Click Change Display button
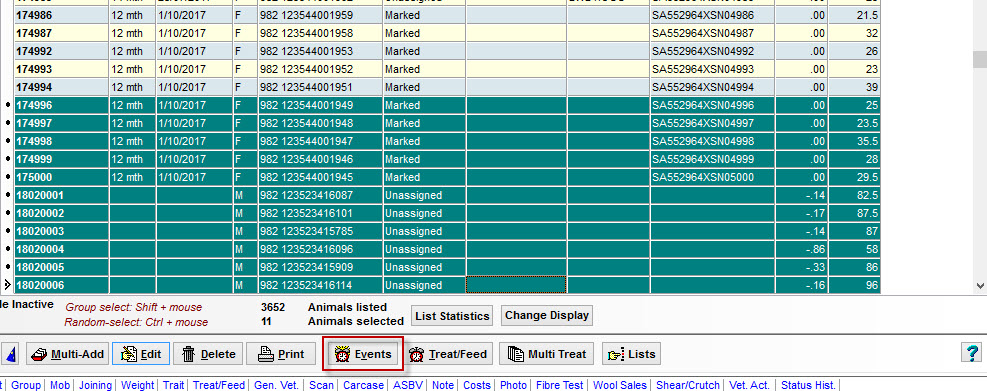987x391 pixels. click(546, 315)
